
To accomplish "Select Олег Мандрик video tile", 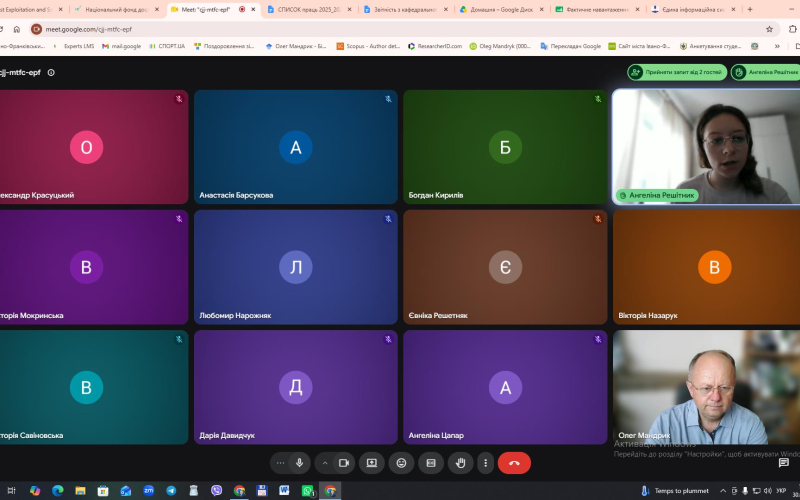I will pos(706,387).
